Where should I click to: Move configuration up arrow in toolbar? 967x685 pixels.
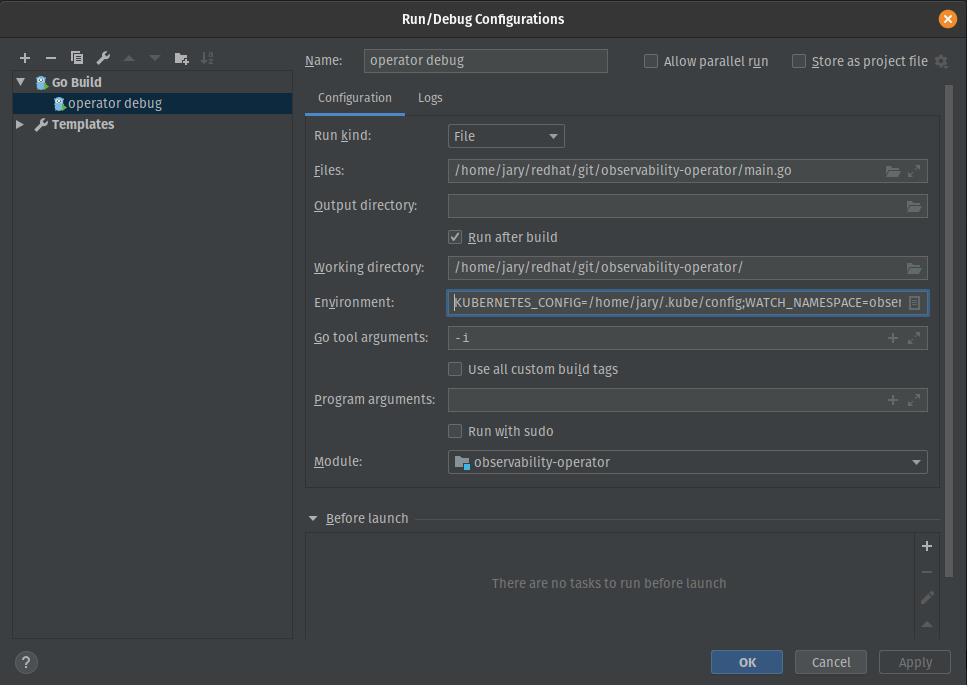click(x=129, y=58)
